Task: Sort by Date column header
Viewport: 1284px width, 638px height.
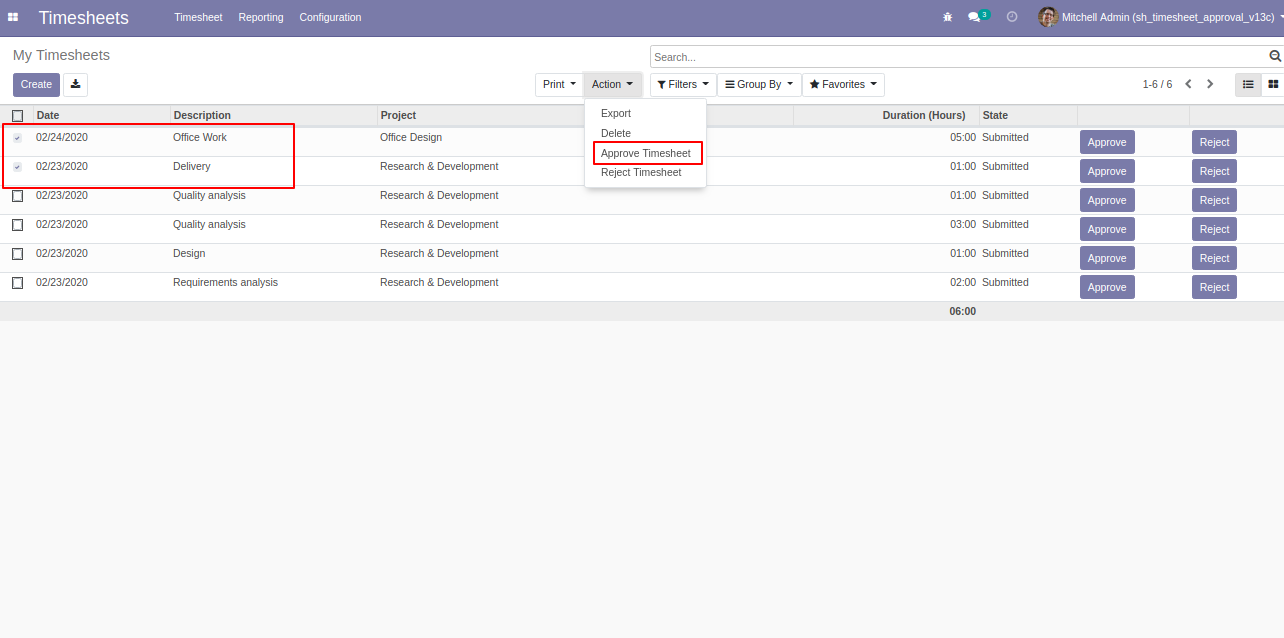Action: point(102,116)
